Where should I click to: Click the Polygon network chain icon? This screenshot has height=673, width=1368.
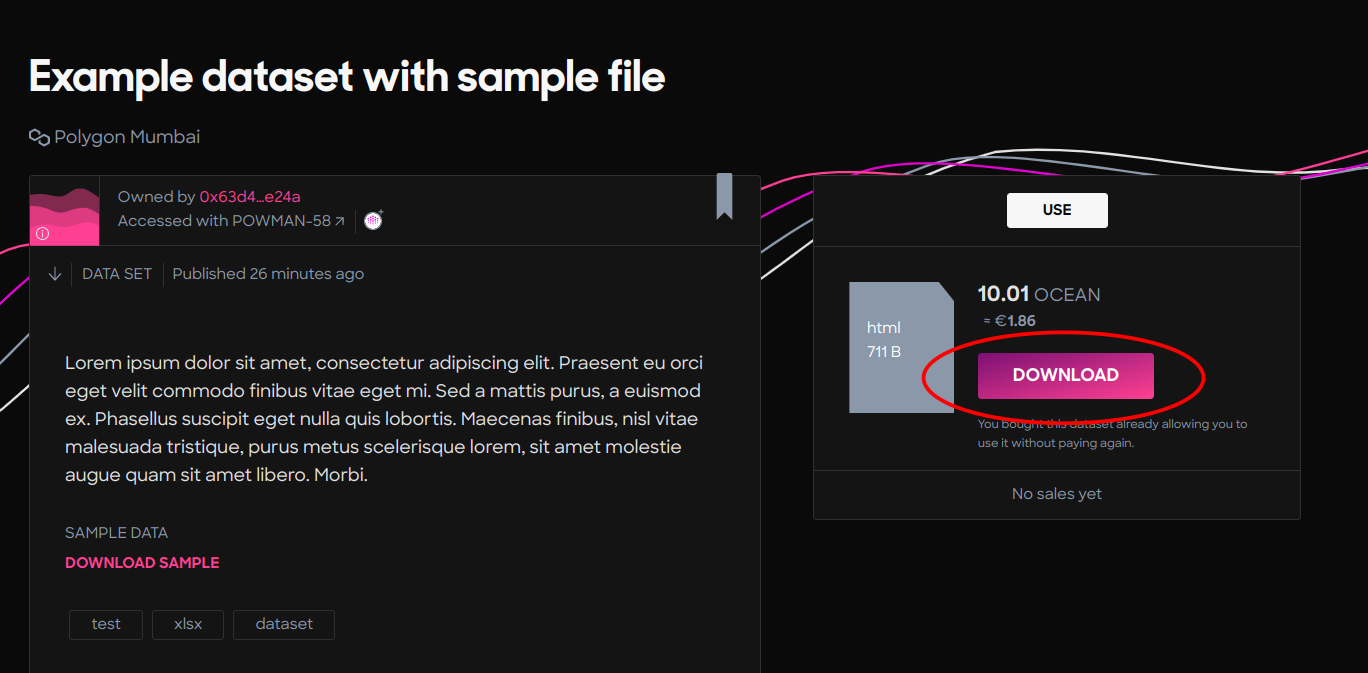39,137
